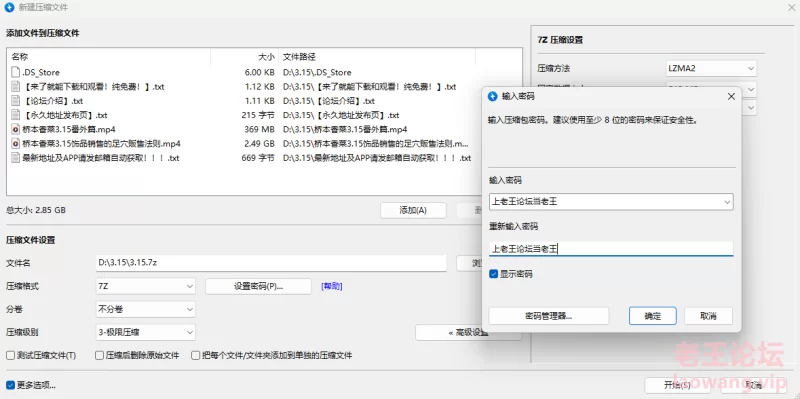The width and height of the screenshot is (800, 399).
Task: Click the 215 字节 size cell
Action: point(258,115)
